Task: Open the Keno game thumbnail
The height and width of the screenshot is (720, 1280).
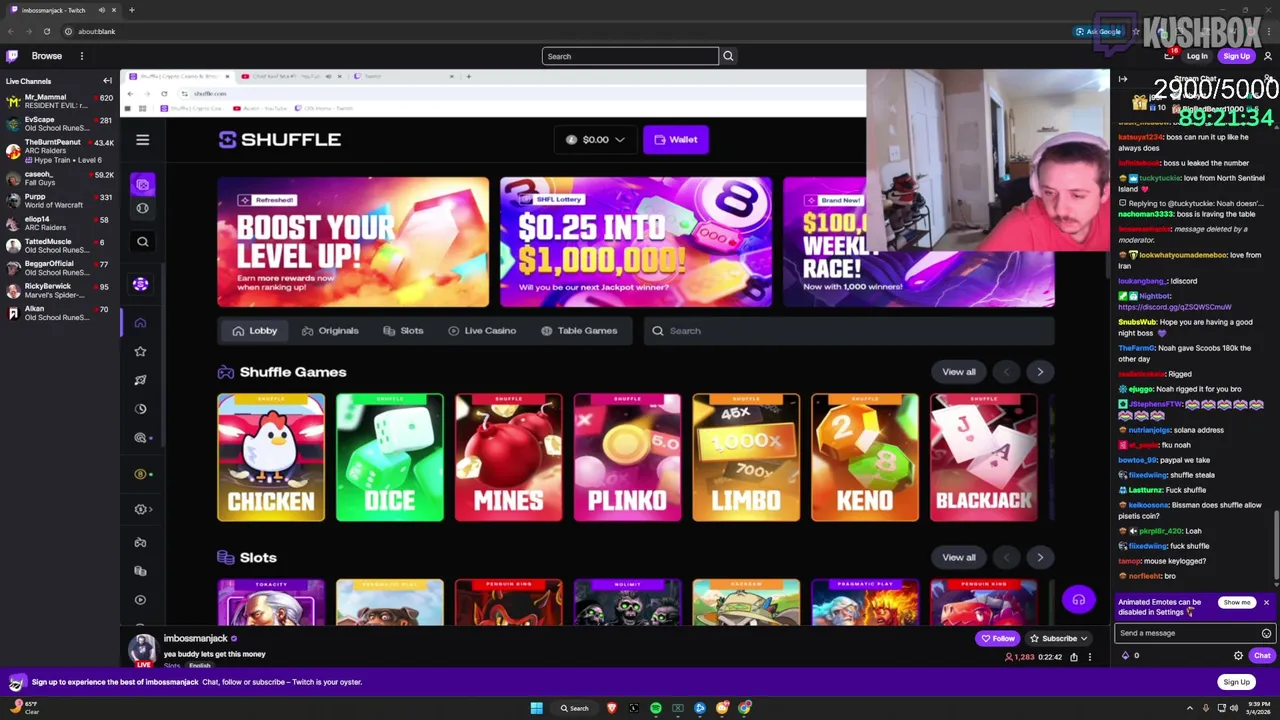Action: 865,458
